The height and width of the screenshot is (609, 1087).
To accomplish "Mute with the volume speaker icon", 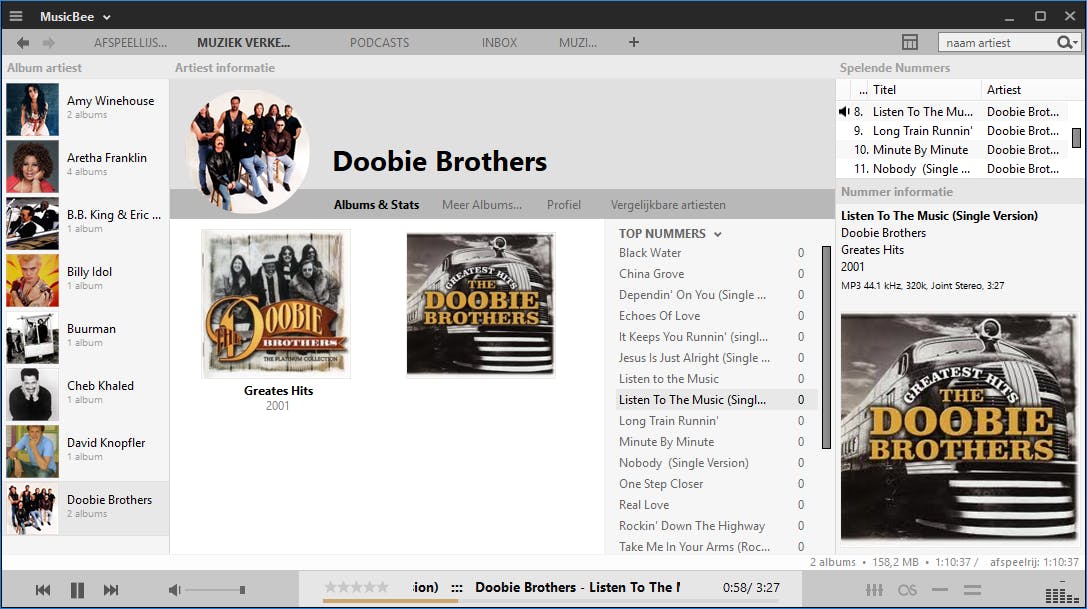I will click(x=174, y=590).
